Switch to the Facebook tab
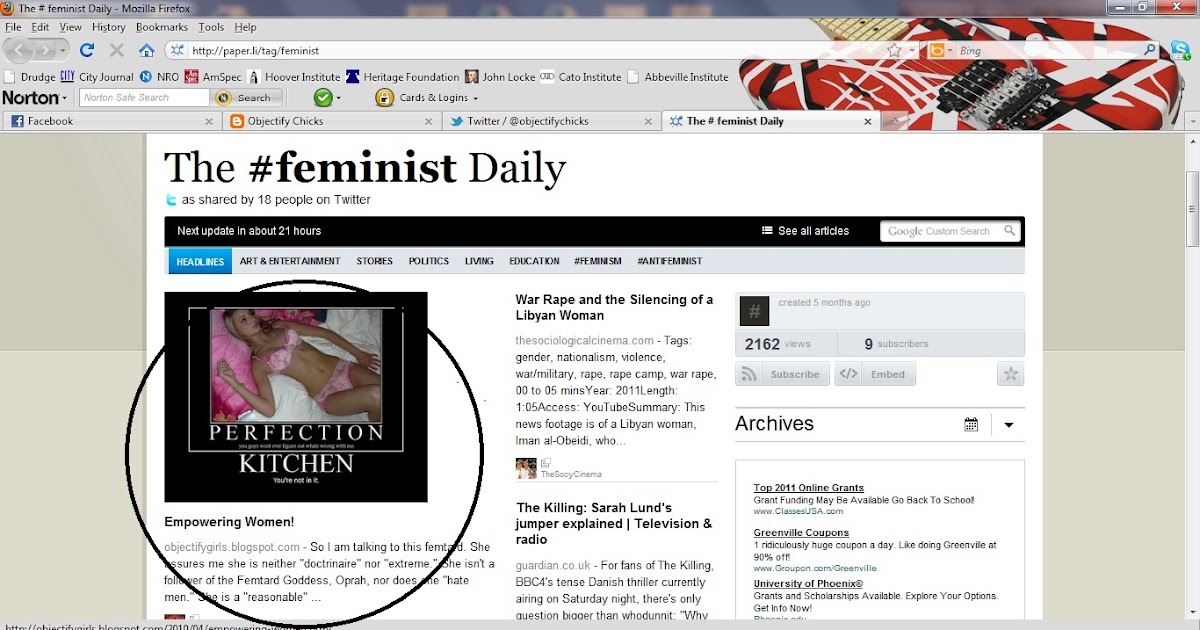 [111, 122]
